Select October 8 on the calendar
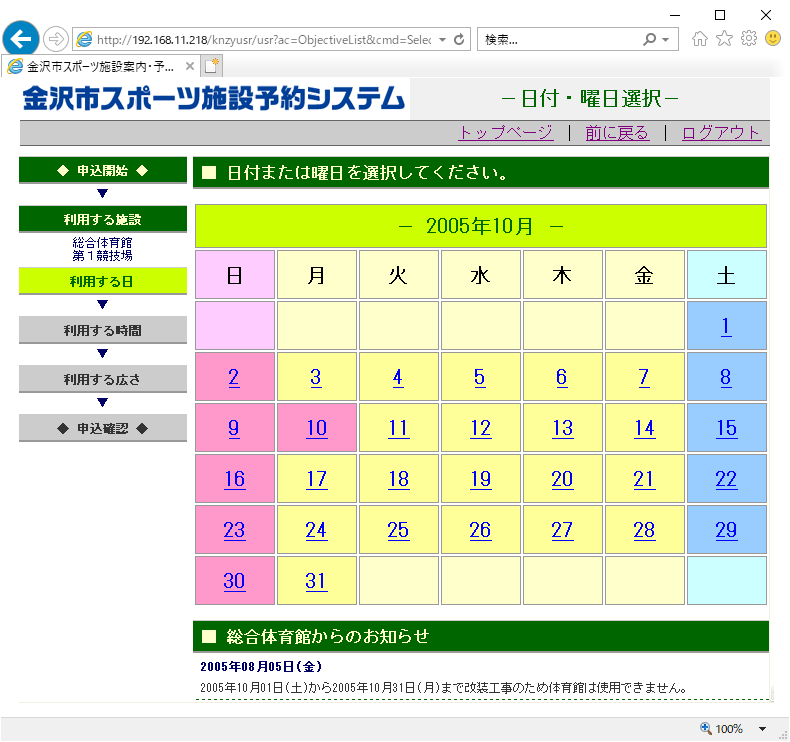The width and height of the screenshot is (790, 742). tap(726, 377)
